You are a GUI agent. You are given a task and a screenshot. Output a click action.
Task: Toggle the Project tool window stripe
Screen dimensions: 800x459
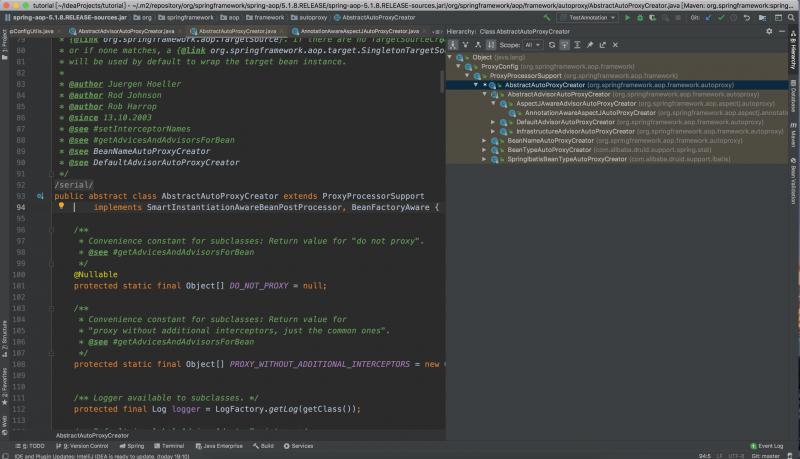[x=5, y=40]
